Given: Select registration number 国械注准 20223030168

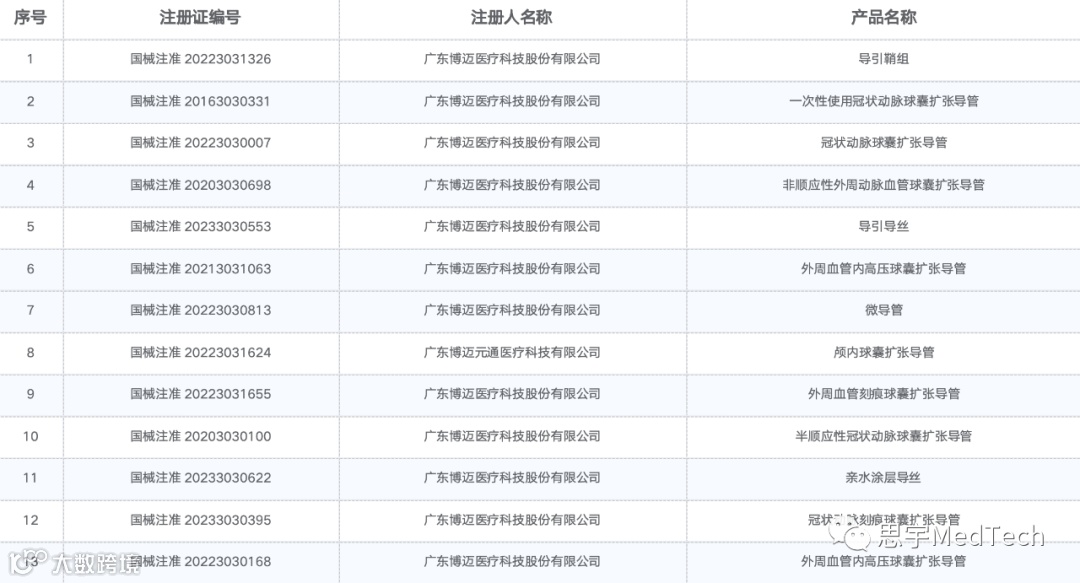Looking at the screenshot, I should (x=200, y=562).
